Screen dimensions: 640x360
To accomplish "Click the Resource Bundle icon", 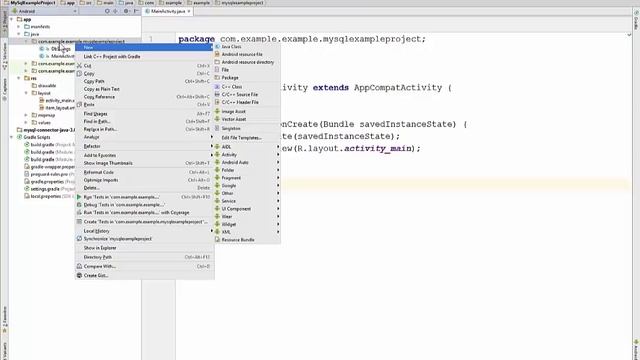I will [x=217, y=240].
